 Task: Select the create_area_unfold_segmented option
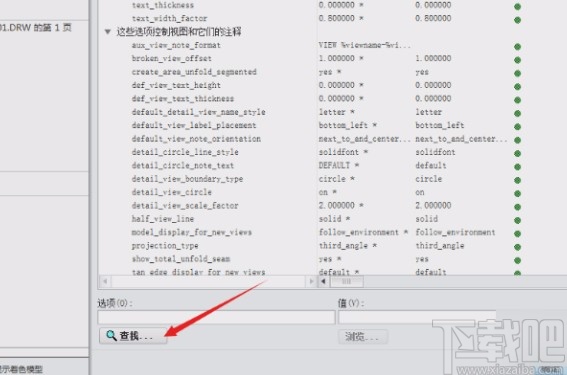[x=194, y=72]
